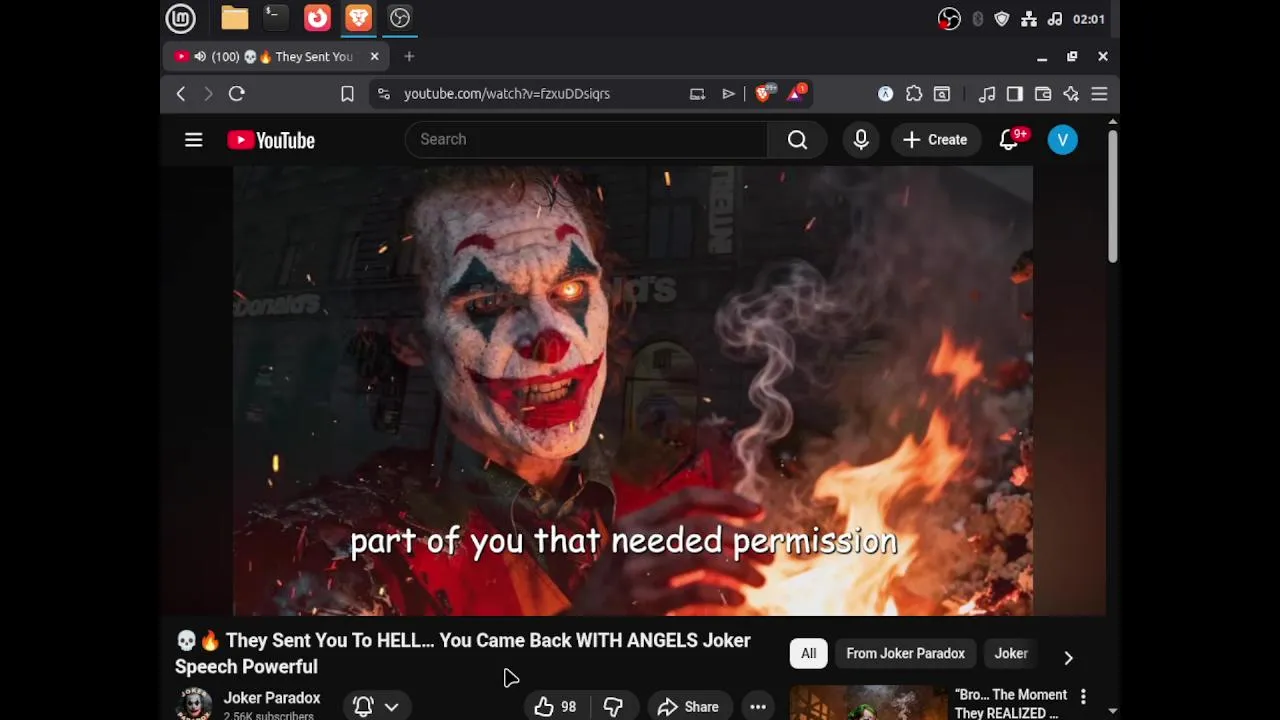Open the network tray icon

(1029, 19)
